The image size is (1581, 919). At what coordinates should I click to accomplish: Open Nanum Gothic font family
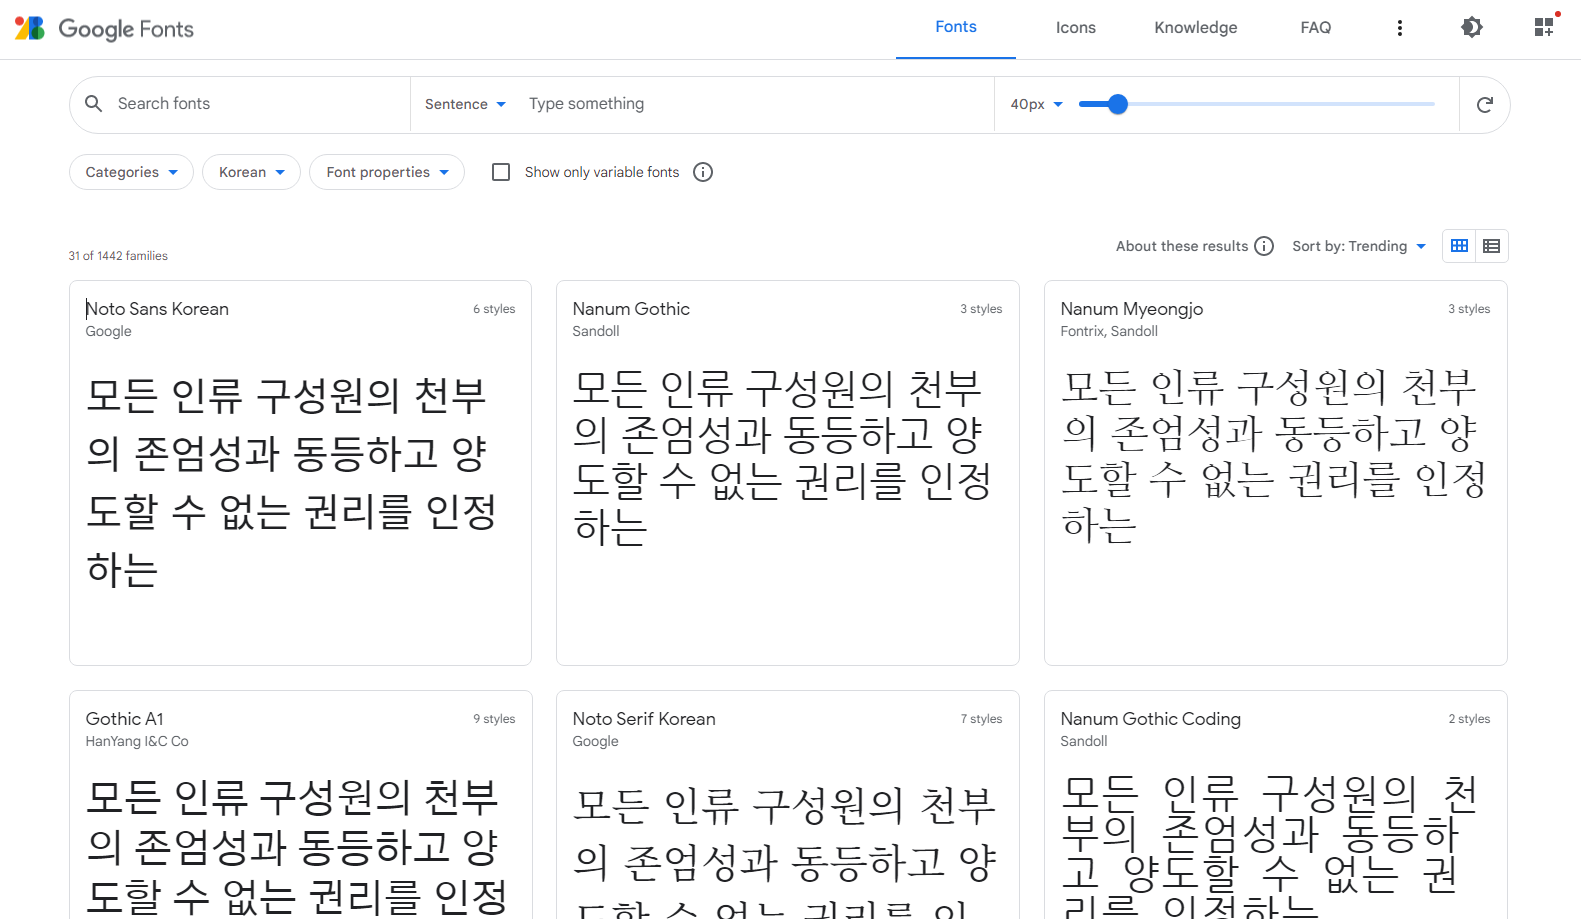click(x=631, y=309)
